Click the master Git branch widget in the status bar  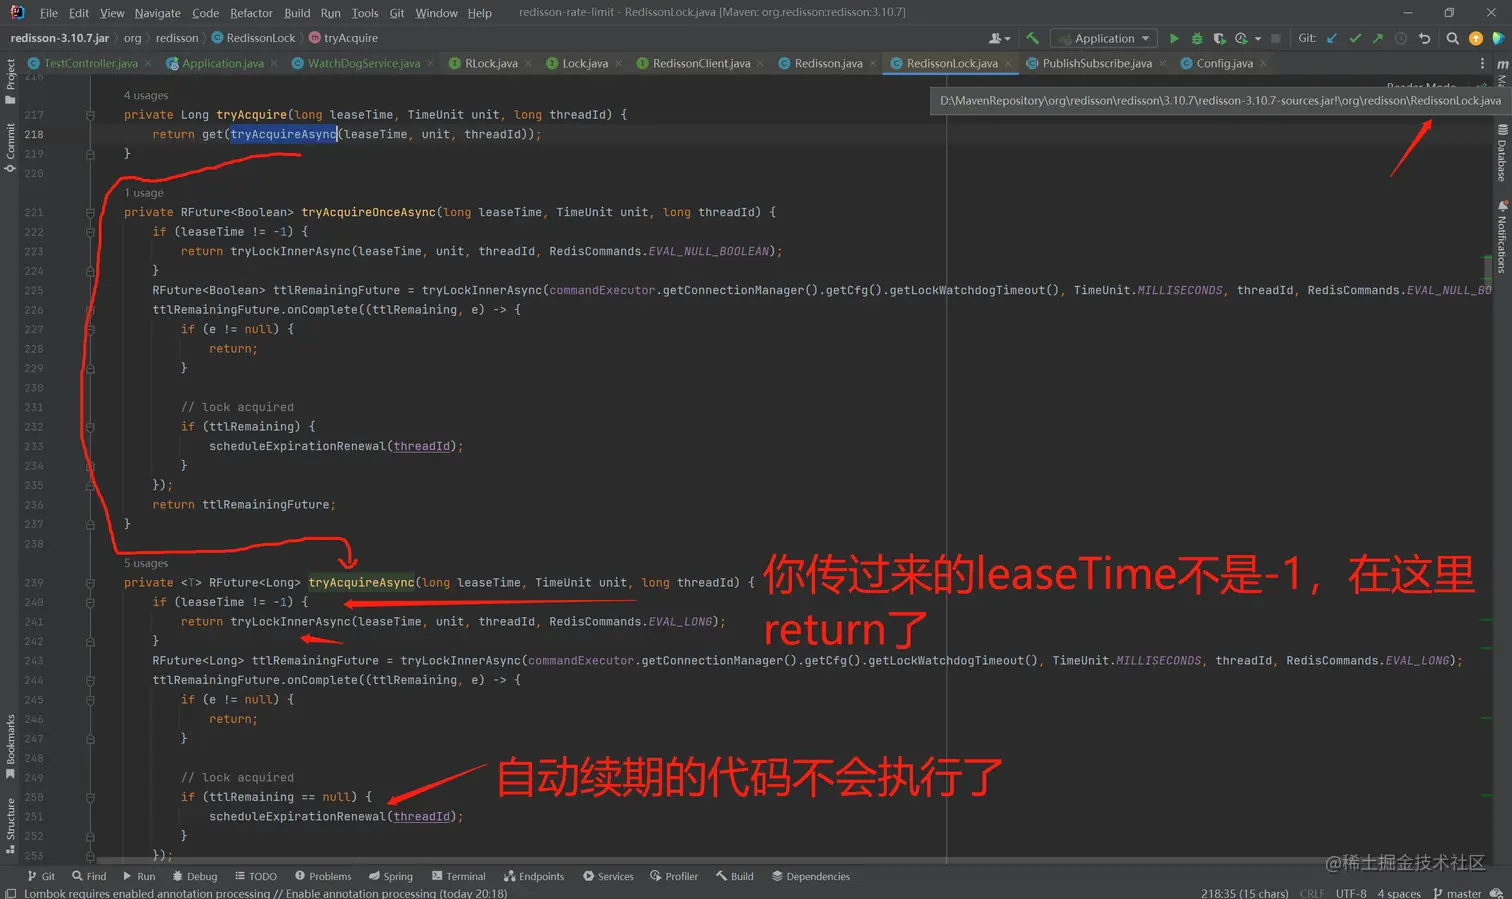coord(1457,893)
